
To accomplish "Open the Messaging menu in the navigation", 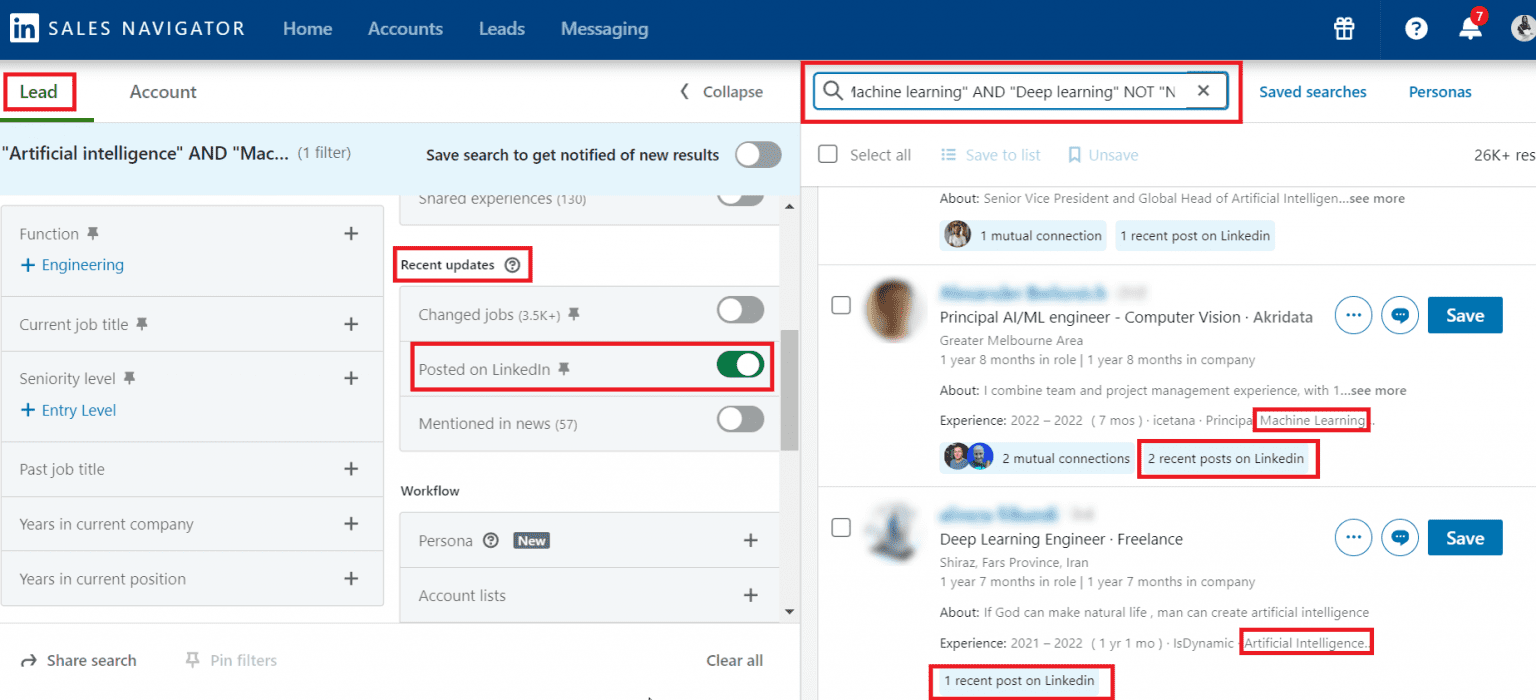I will point(604,29).
